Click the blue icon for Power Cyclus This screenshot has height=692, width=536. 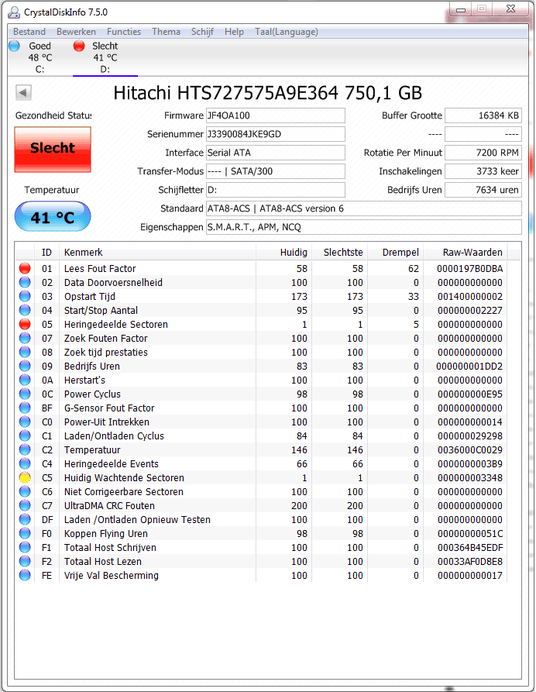pos(25,394)
